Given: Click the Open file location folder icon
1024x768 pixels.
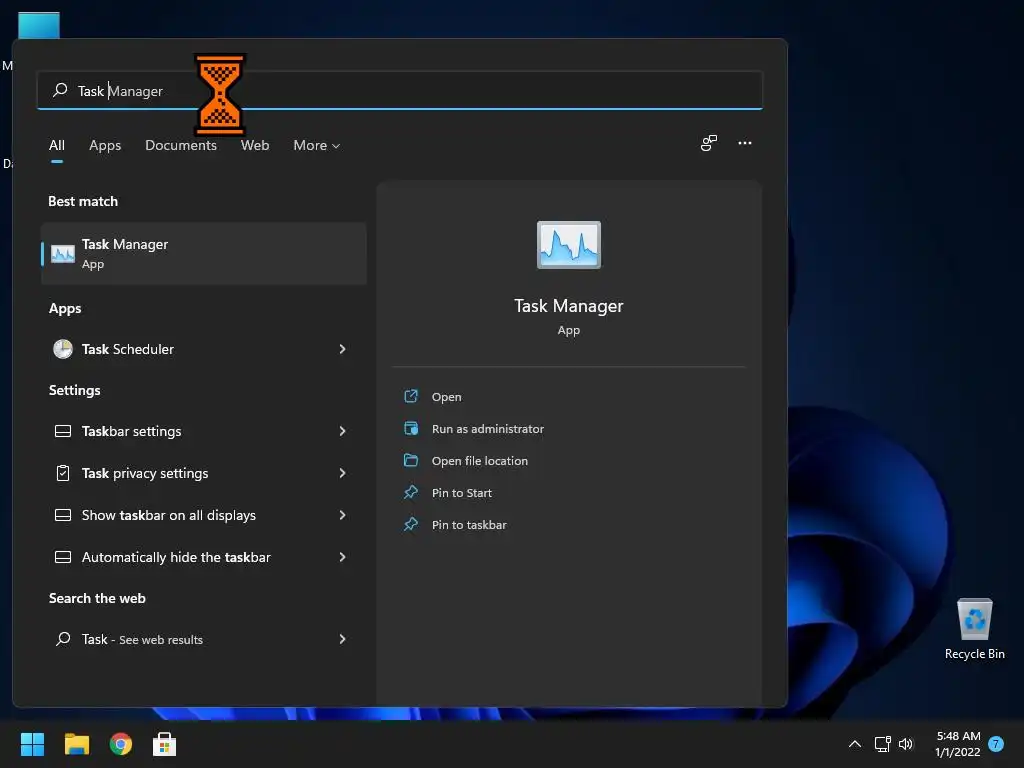Looking at the screenshot, I should pos(411,460).
